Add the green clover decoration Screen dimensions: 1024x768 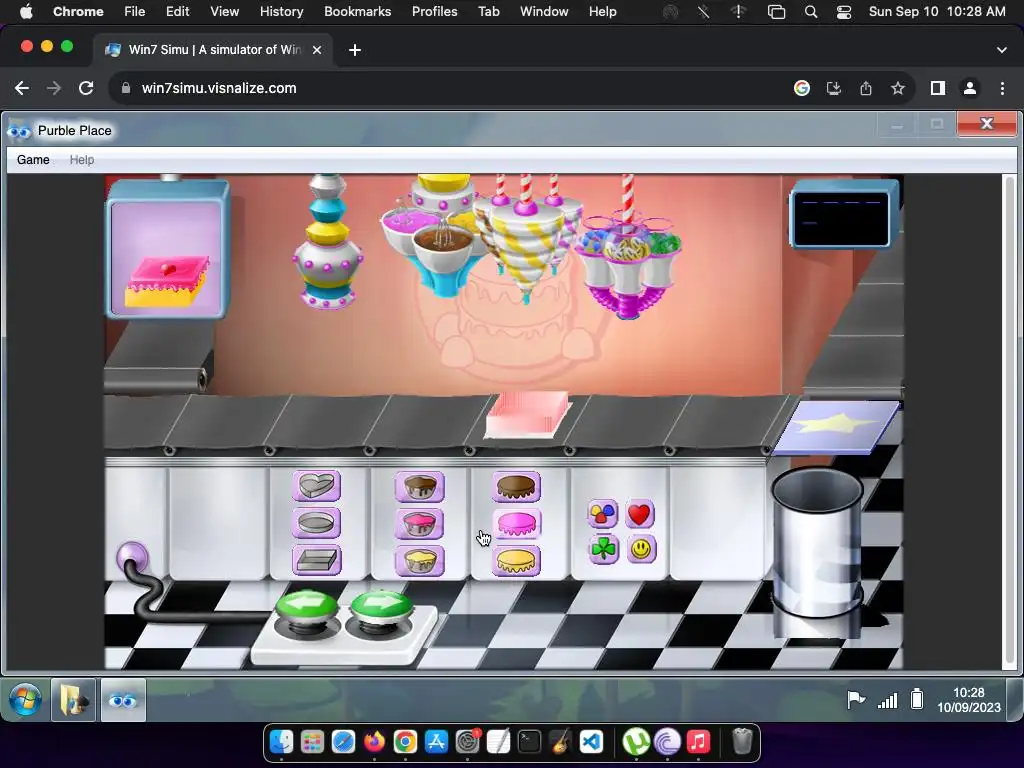pos(602,549)
